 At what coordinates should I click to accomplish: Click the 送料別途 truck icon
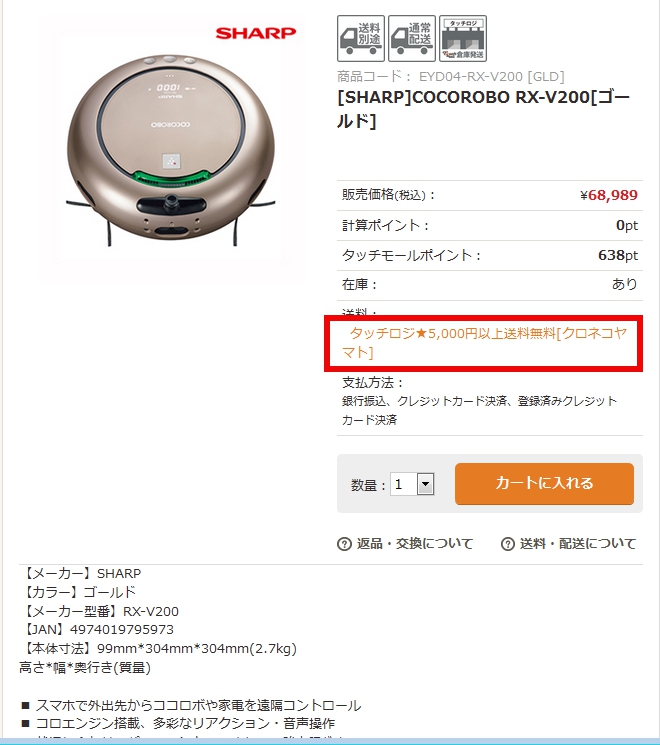[x=361, y=38]
